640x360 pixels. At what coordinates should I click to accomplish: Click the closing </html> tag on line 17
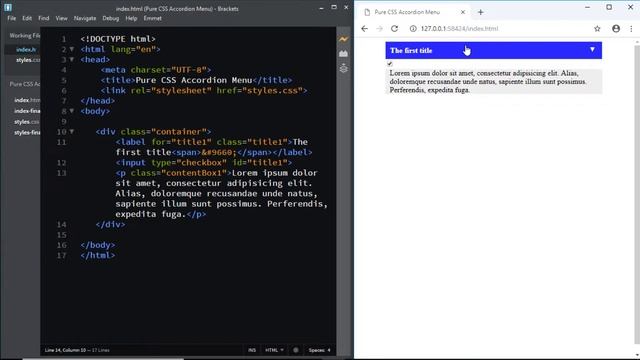[98, 255]
